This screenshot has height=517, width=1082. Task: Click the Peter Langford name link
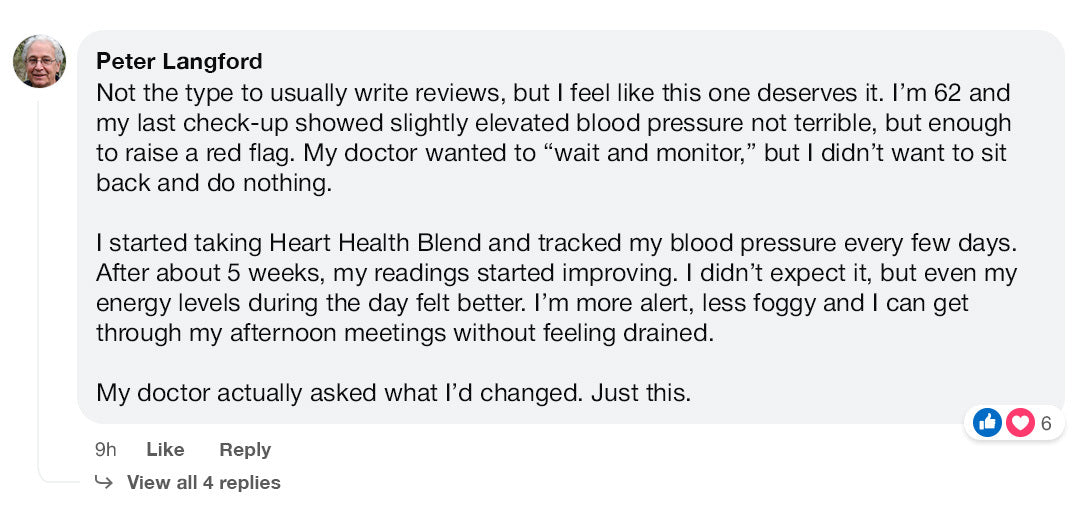(x=179, y=61)
